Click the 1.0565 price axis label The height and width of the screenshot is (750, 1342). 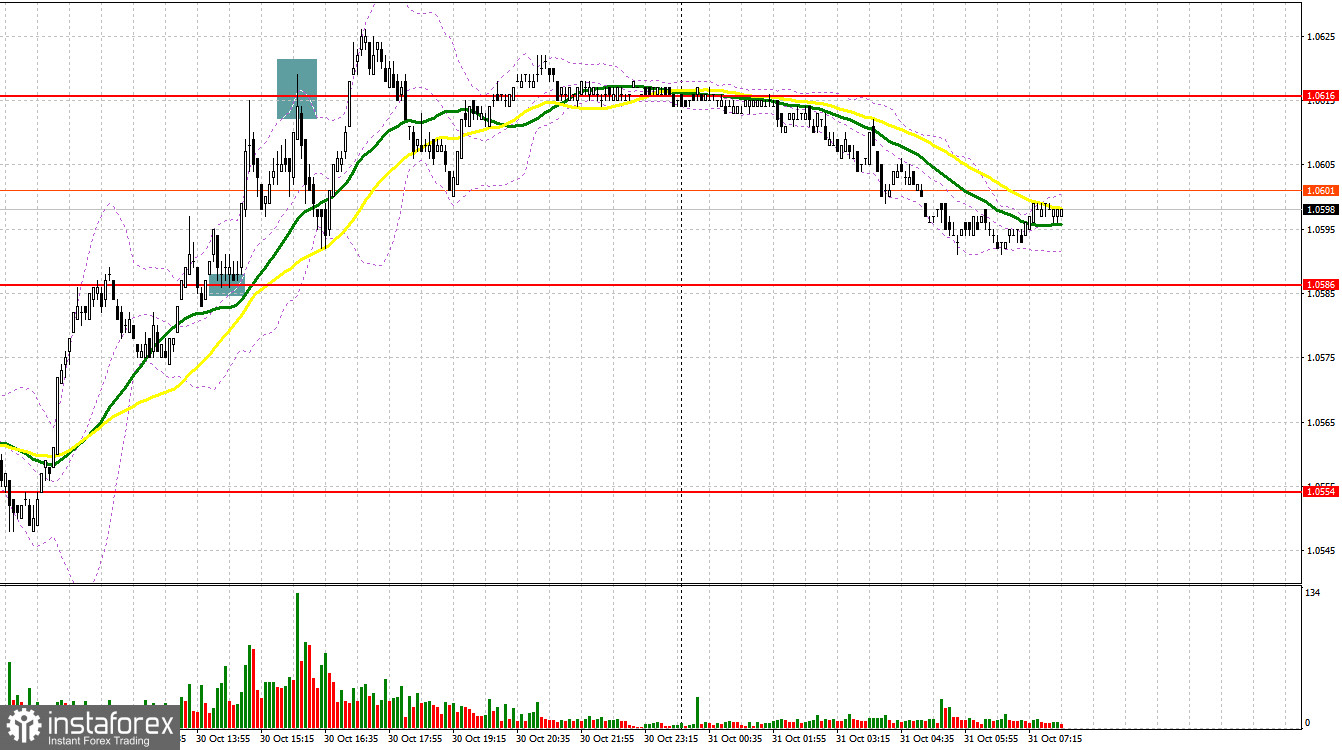[1320, 423]
